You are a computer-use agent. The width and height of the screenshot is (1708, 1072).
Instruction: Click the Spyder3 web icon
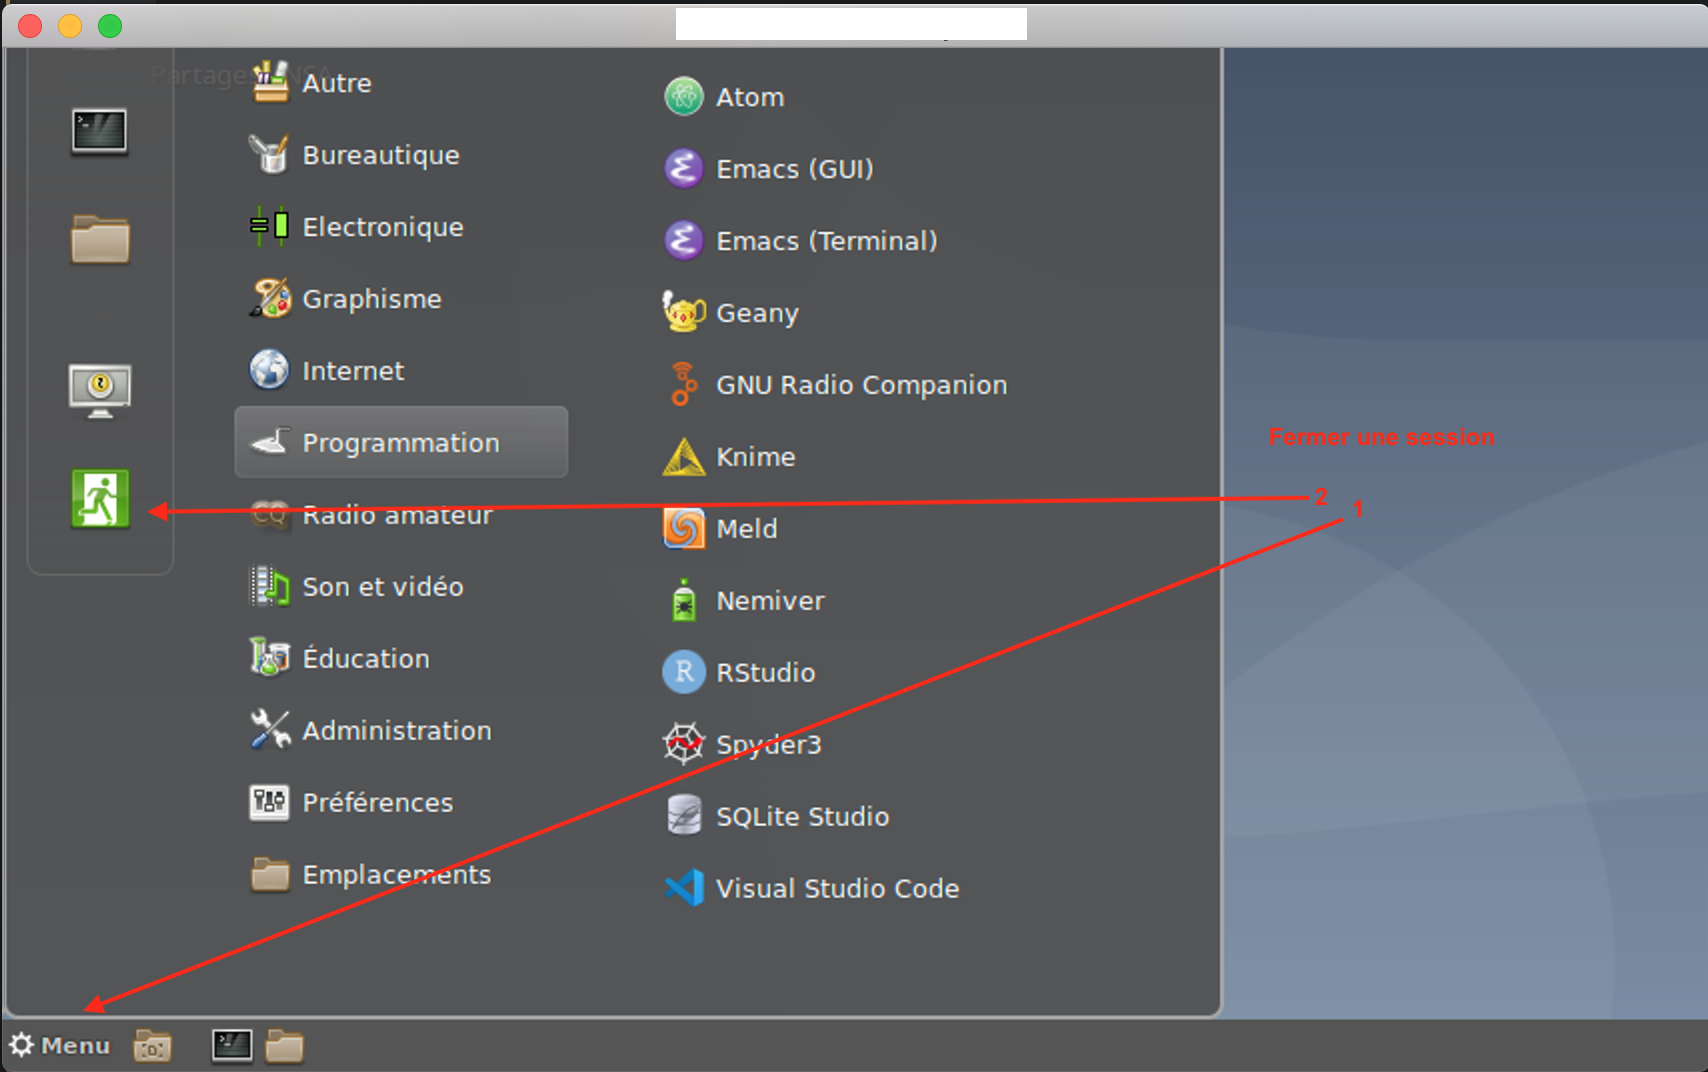pyautogui.click(x=684, y=744)
